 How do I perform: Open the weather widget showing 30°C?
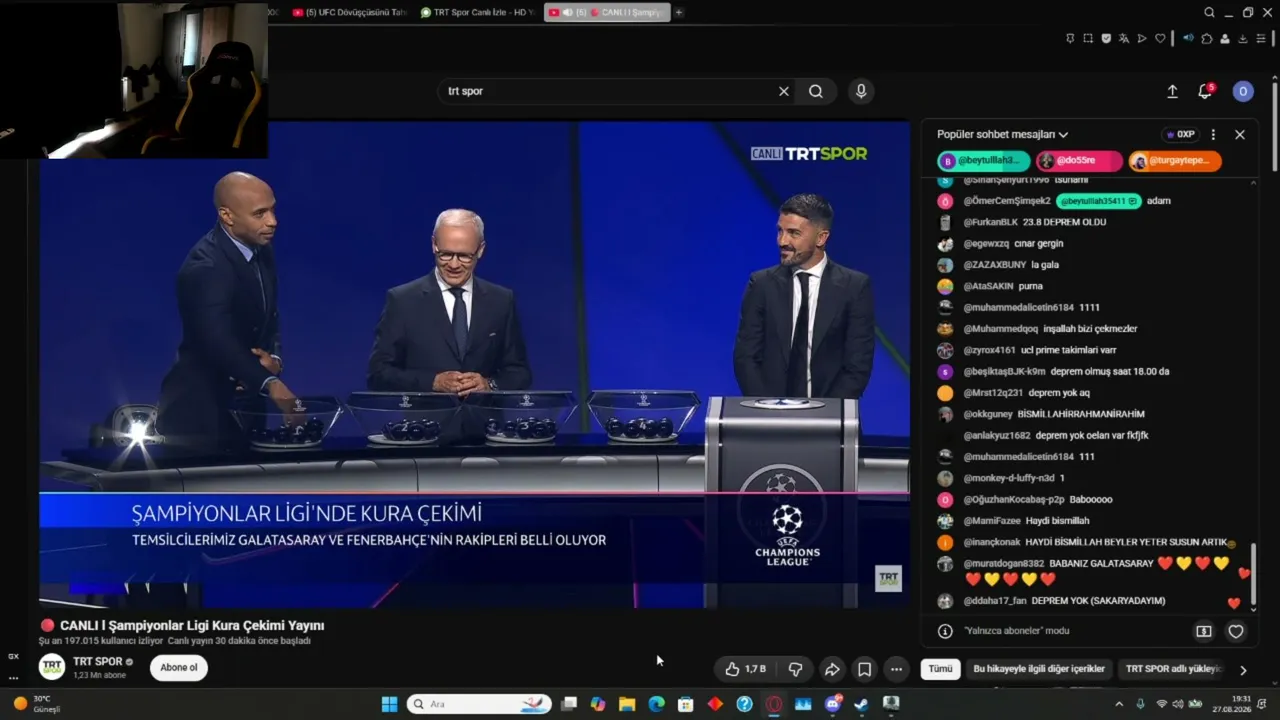(36, 704)
